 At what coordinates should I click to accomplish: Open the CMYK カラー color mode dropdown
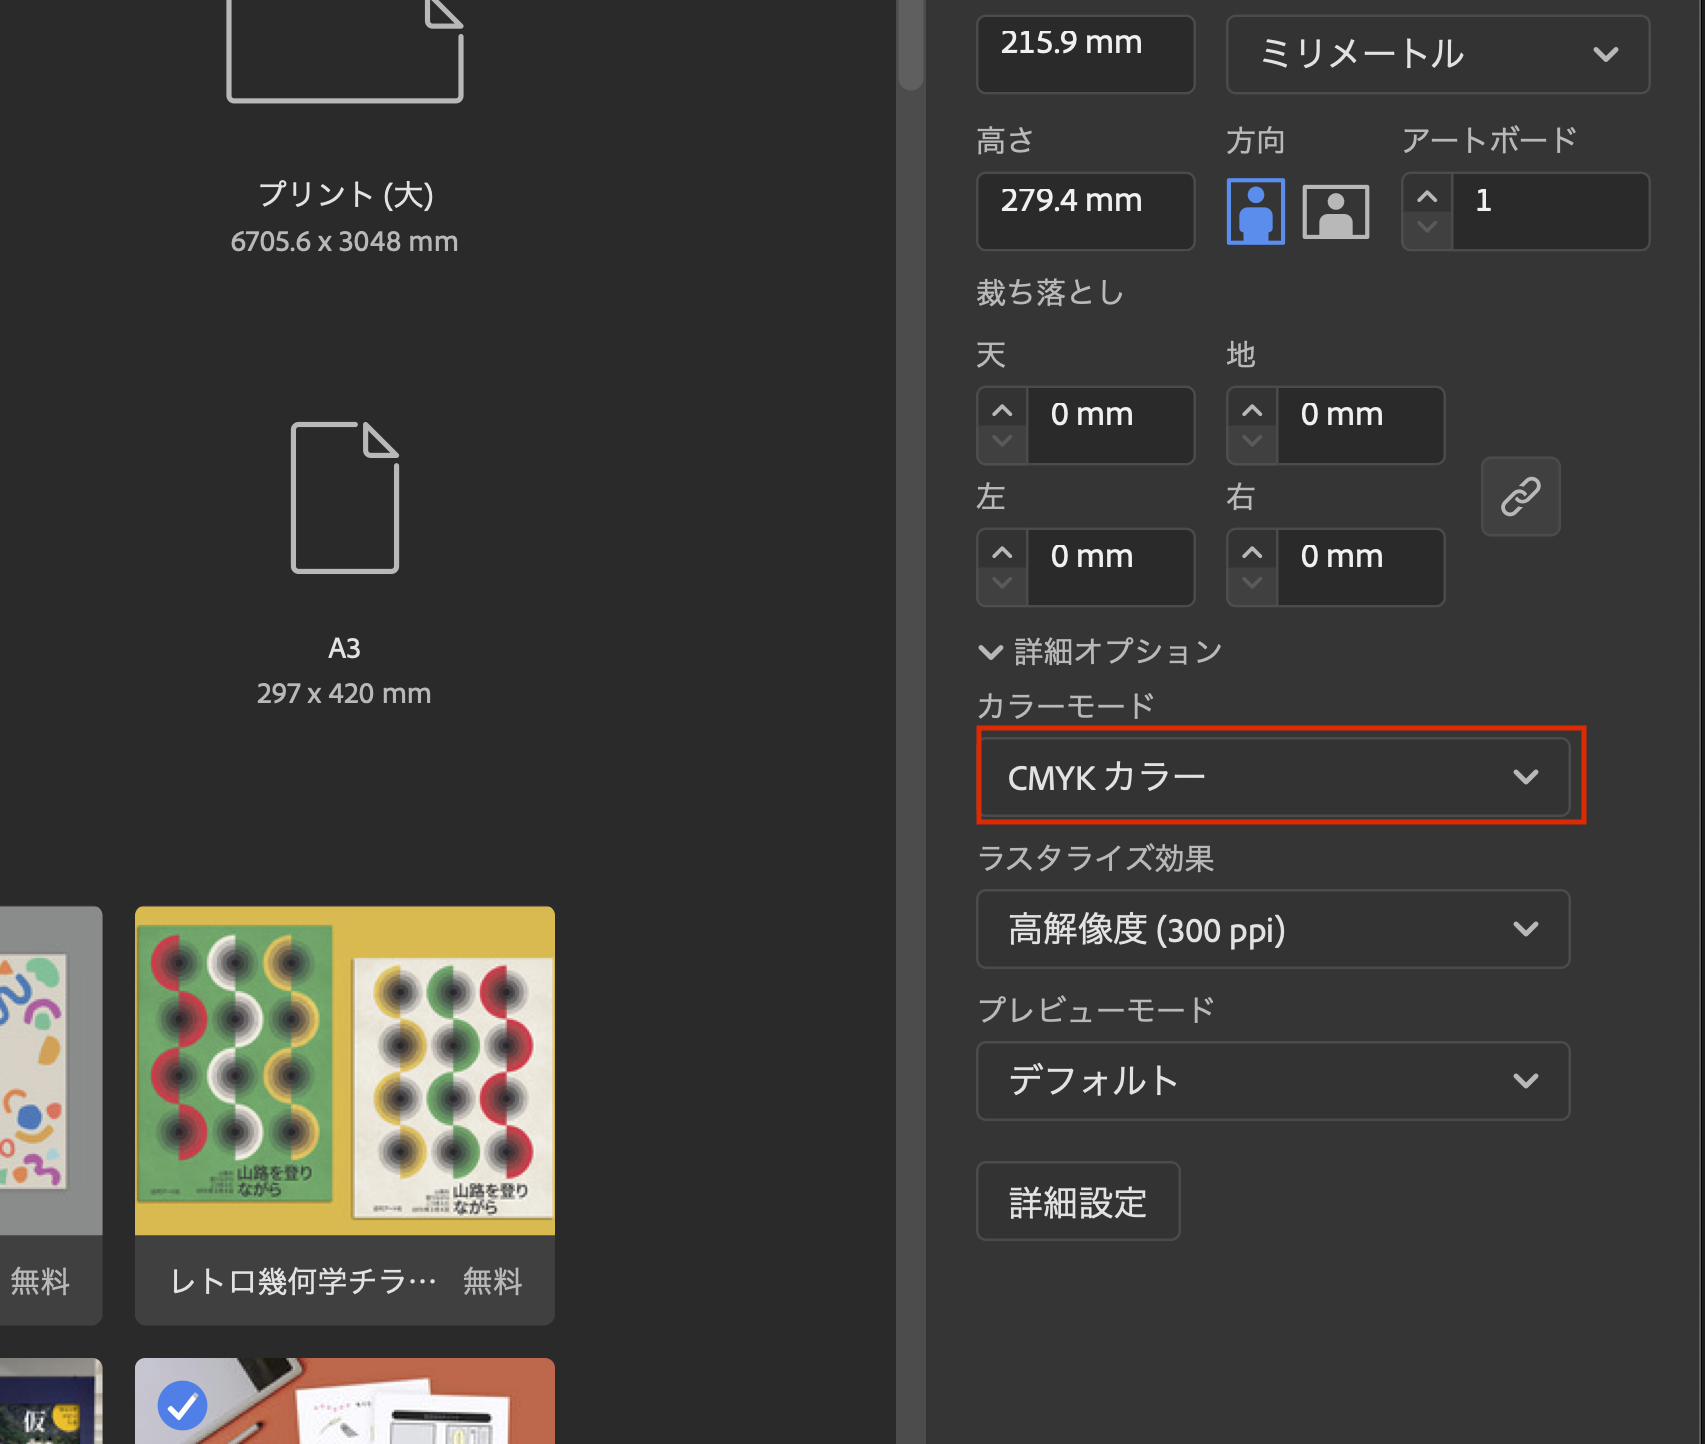[1273, 777]
